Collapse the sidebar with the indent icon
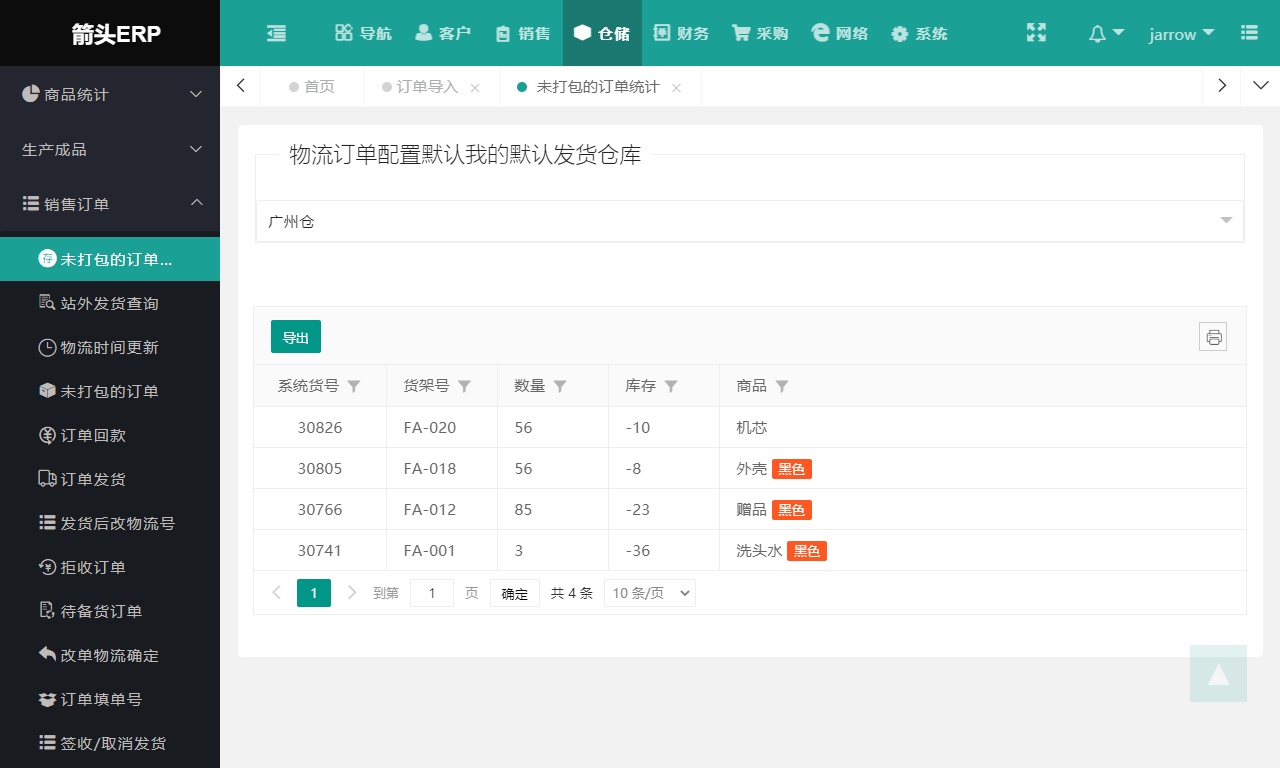 pyautogui.click(x=276, y=33)
